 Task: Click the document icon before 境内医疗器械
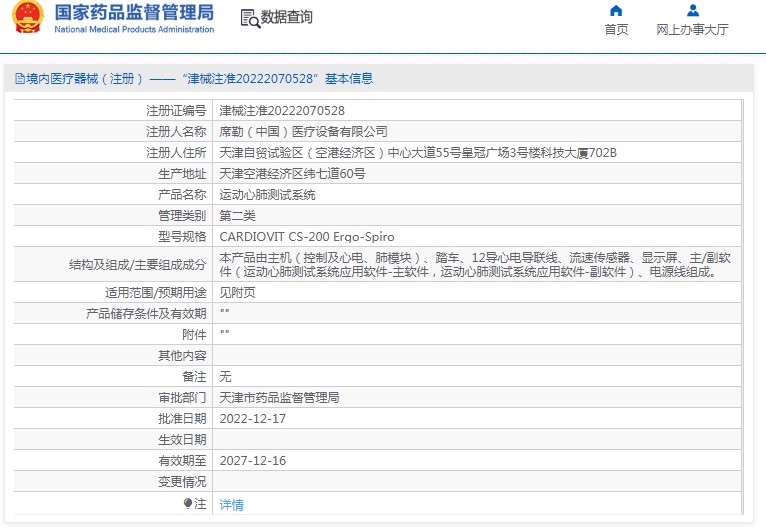(x=20, y=79)
